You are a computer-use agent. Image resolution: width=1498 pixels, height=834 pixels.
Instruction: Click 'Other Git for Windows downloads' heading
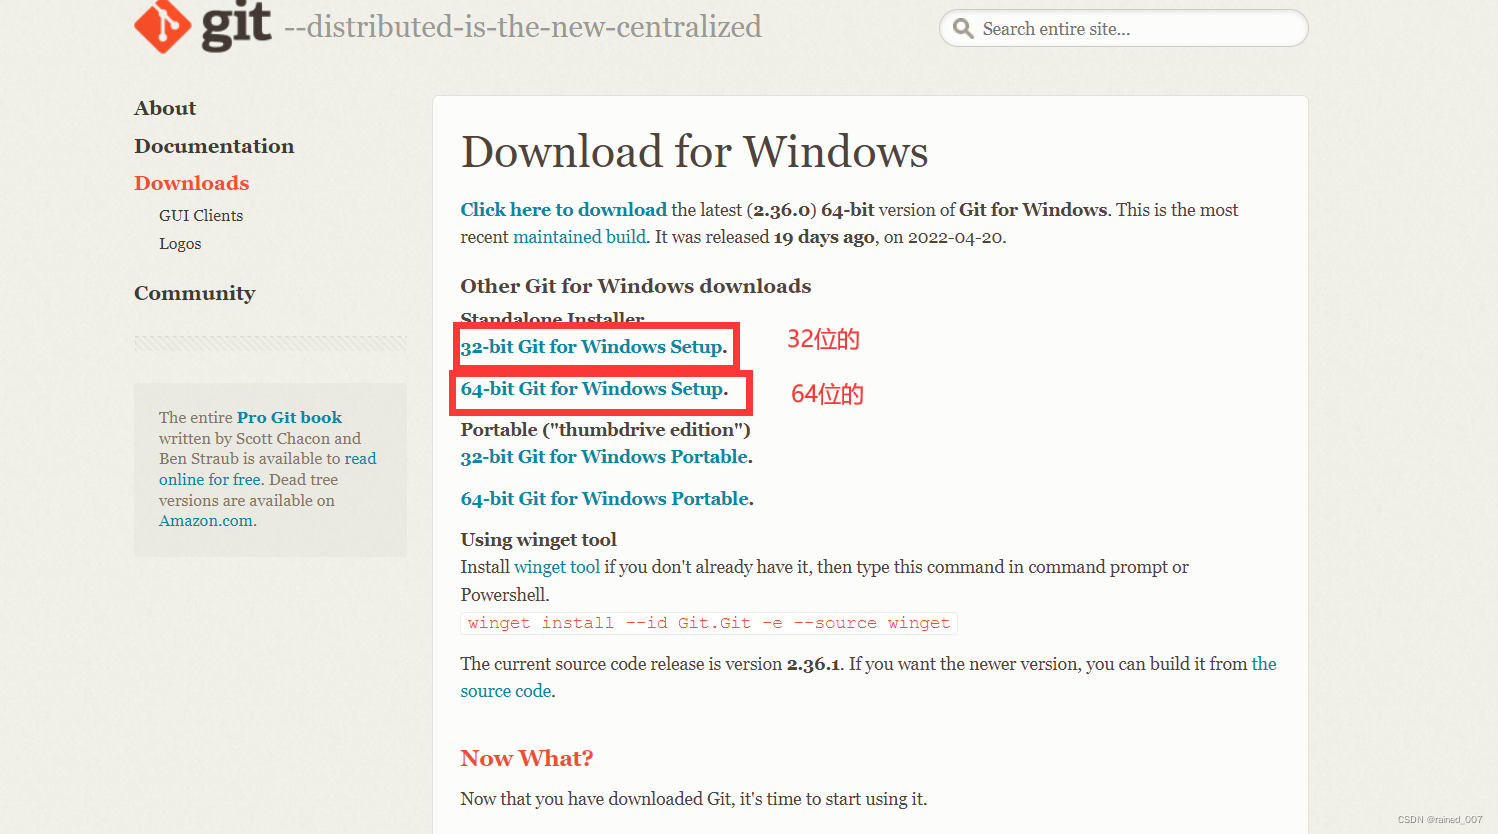tap(636, 286)
